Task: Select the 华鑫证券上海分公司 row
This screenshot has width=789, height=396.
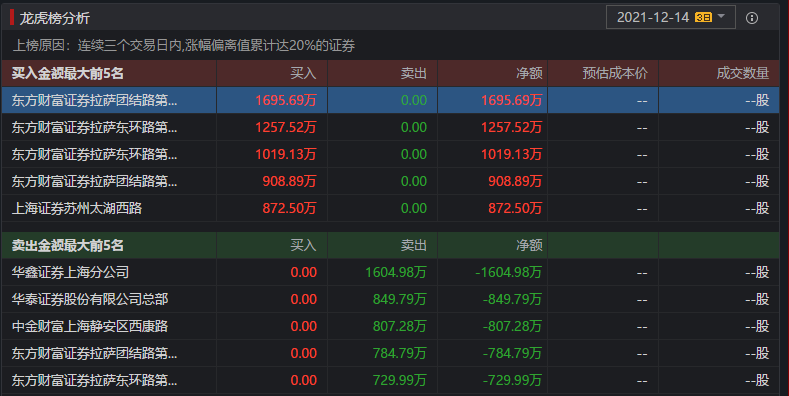Action: [390, 272]
